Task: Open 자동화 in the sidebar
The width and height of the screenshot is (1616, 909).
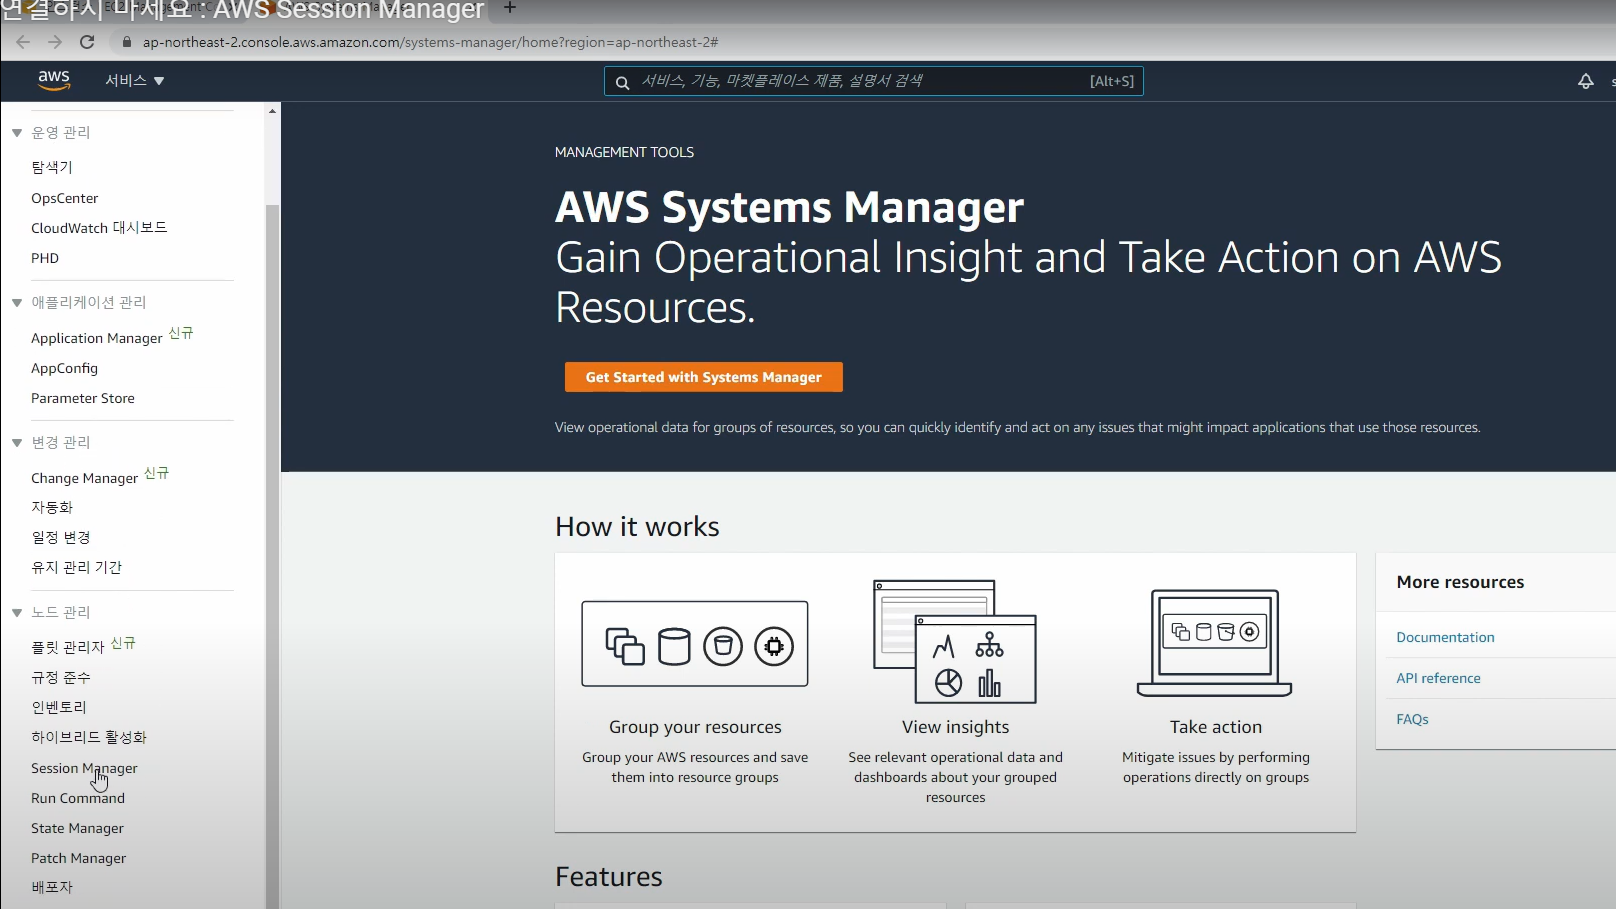Action: pyautogui.click(x=52, y=507)
